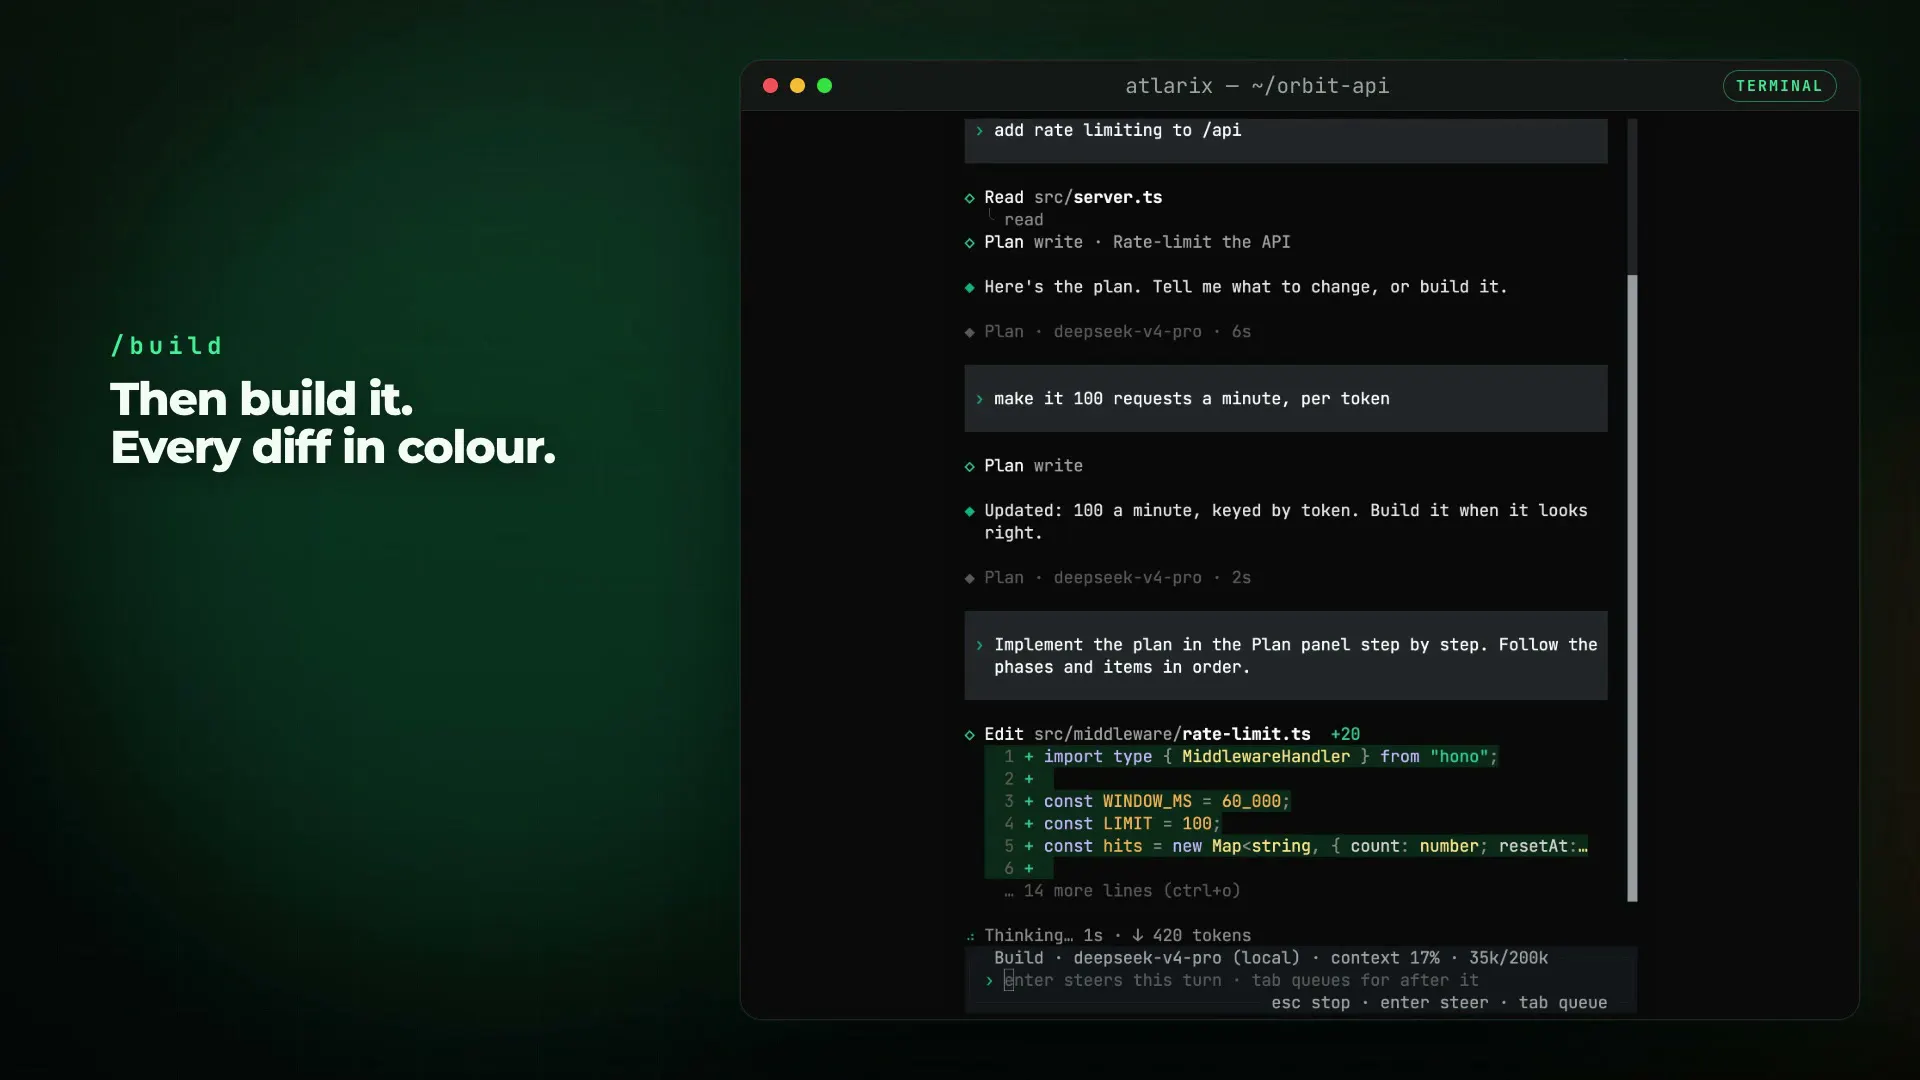The height and width of the screenshot is (1080, 1920).
Task: Click the "Plan write" line under the second prompt
Action: [x=1033, y=466]
